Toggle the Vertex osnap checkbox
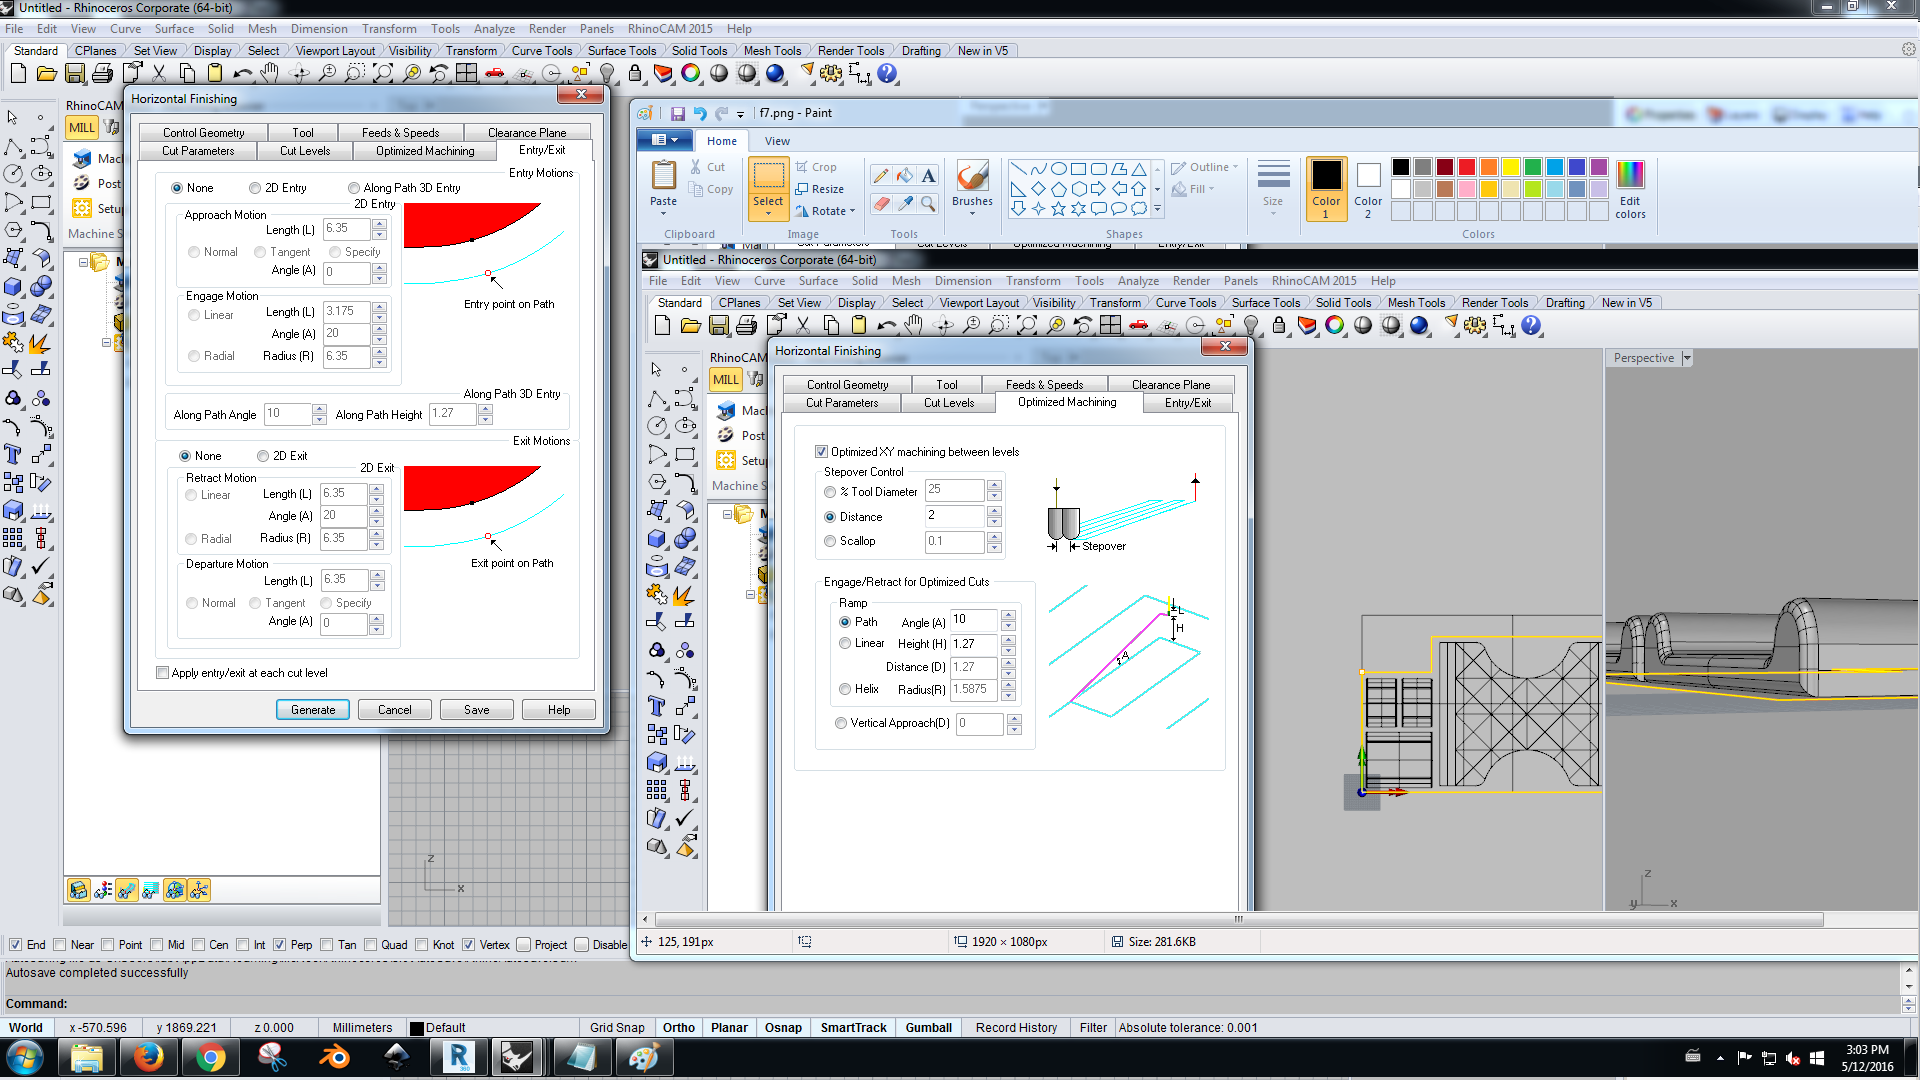This screenshot has width=1920, height=1080. [x=468, y=945]
